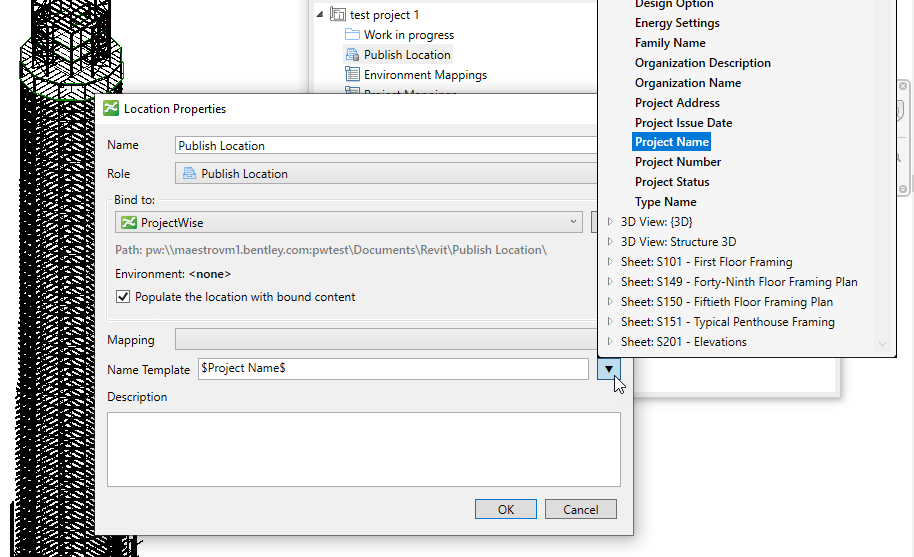Pick Organization Description from the list
This screenshot has width=914, height=557.
coord(702,63)
